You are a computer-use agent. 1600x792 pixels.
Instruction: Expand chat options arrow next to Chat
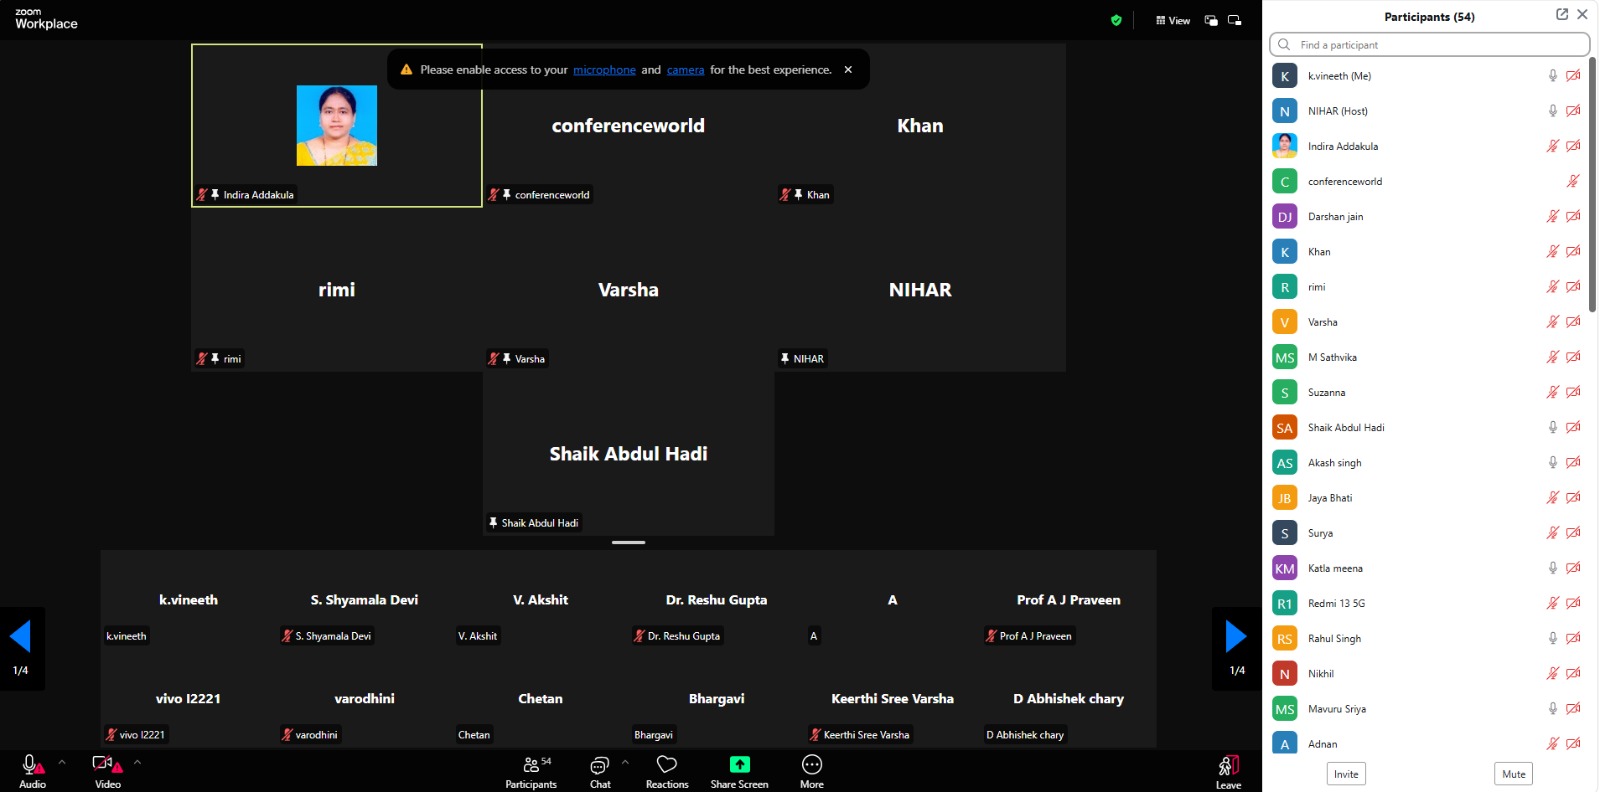(626, 762)
